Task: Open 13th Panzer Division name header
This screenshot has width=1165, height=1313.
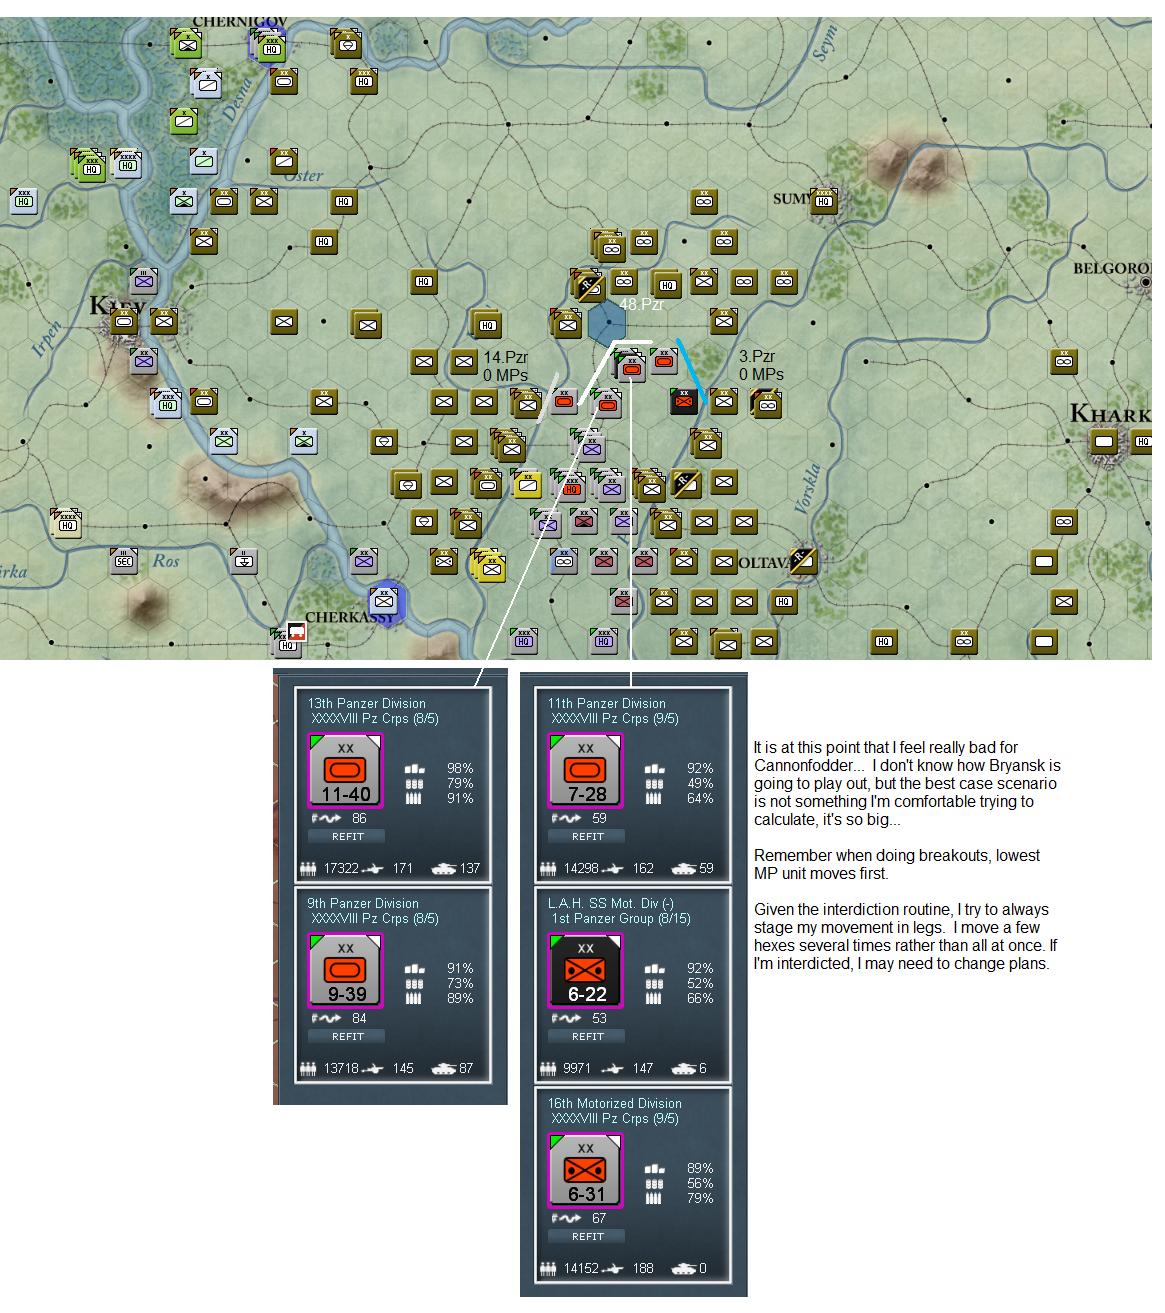Action: [367, 703]
